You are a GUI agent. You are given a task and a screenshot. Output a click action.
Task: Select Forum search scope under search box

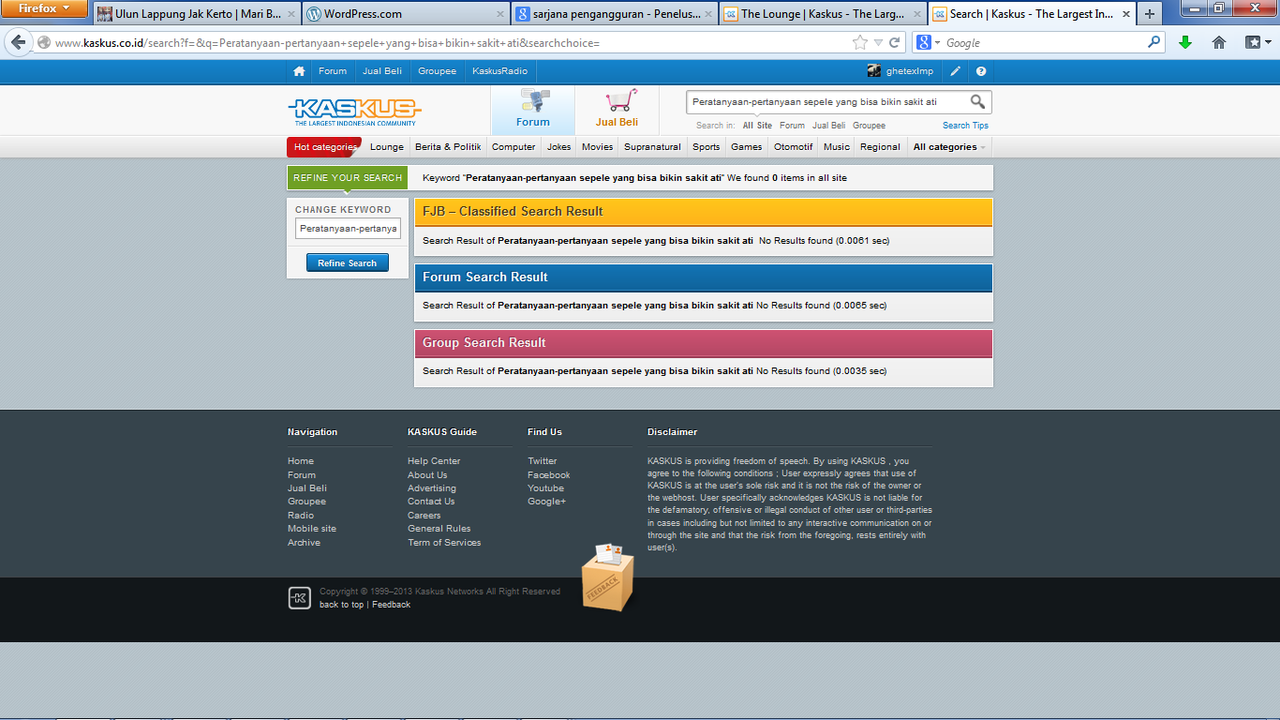coord(792,126)
